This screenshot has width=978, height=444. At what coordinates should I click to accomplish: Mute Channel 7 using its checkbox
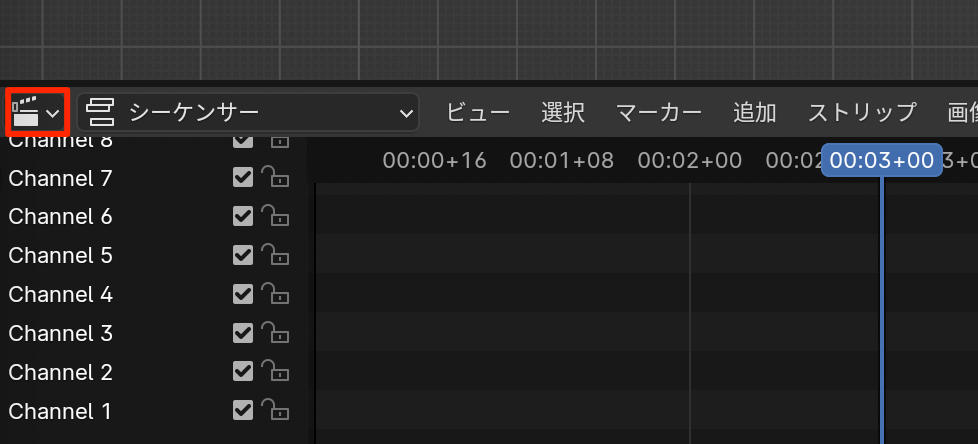tap(242, 178)
